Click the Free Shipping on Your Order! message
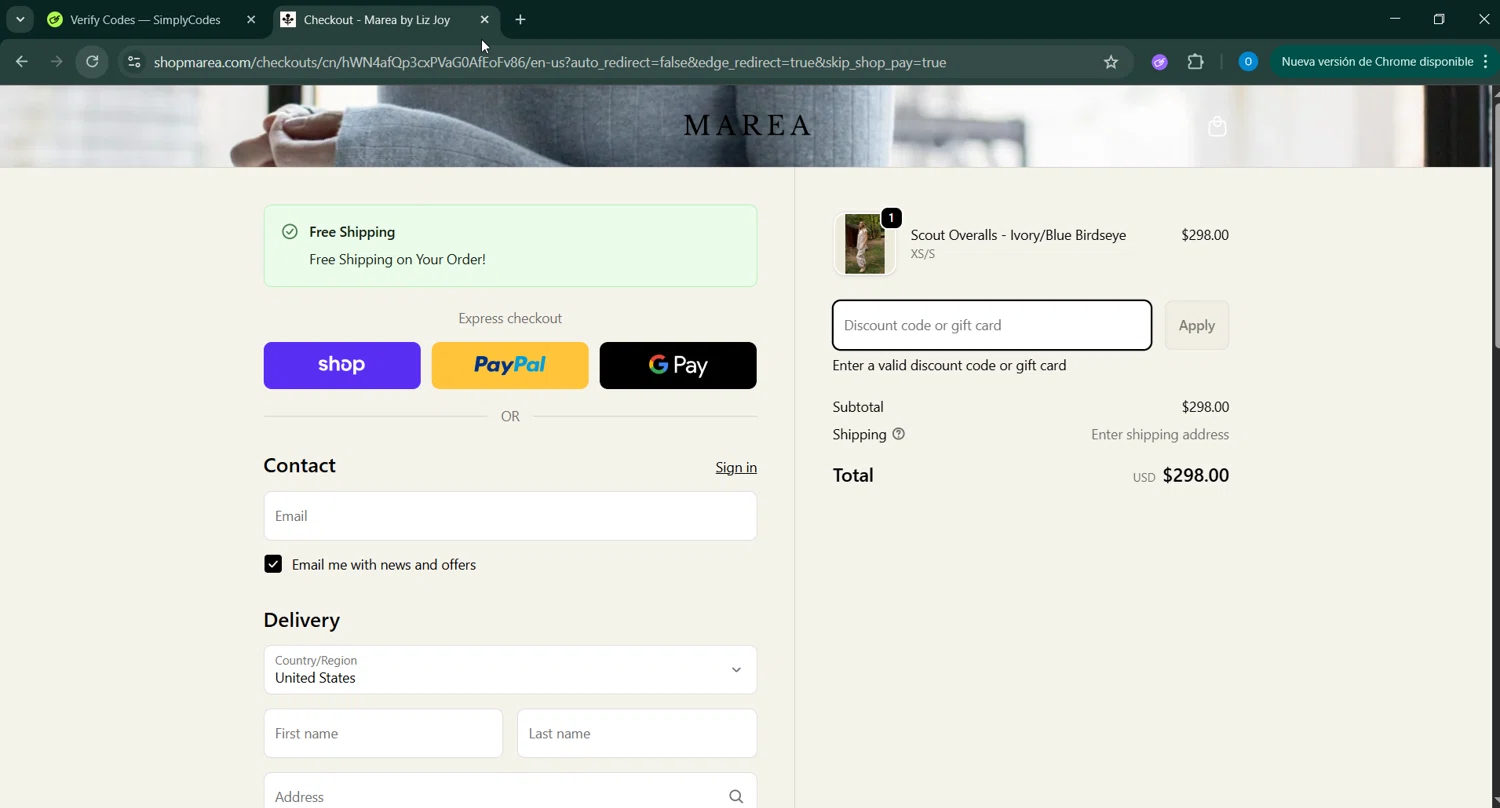This screenshot has width=1500, height=808. [397, 259]
